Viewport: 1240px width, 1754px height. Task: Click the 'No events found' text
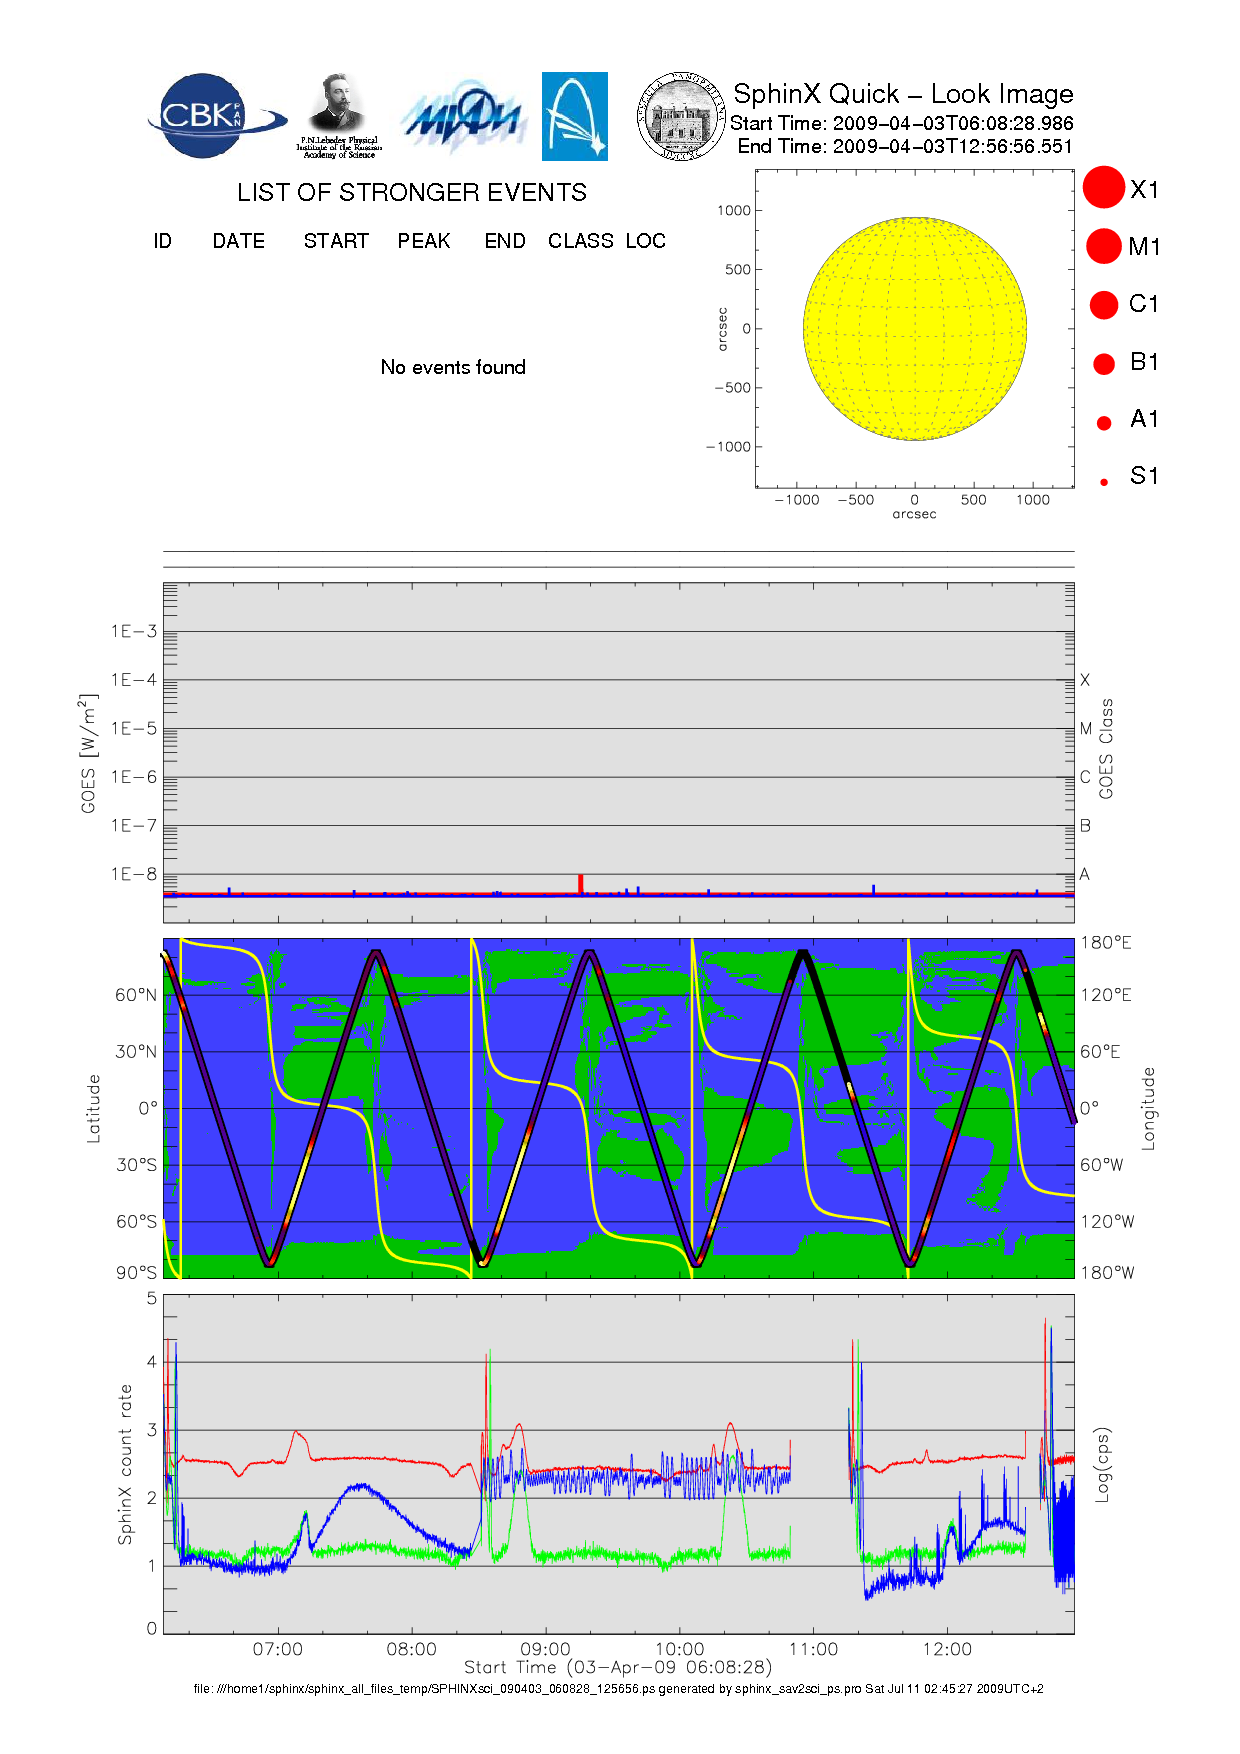[x=453, y=367]
